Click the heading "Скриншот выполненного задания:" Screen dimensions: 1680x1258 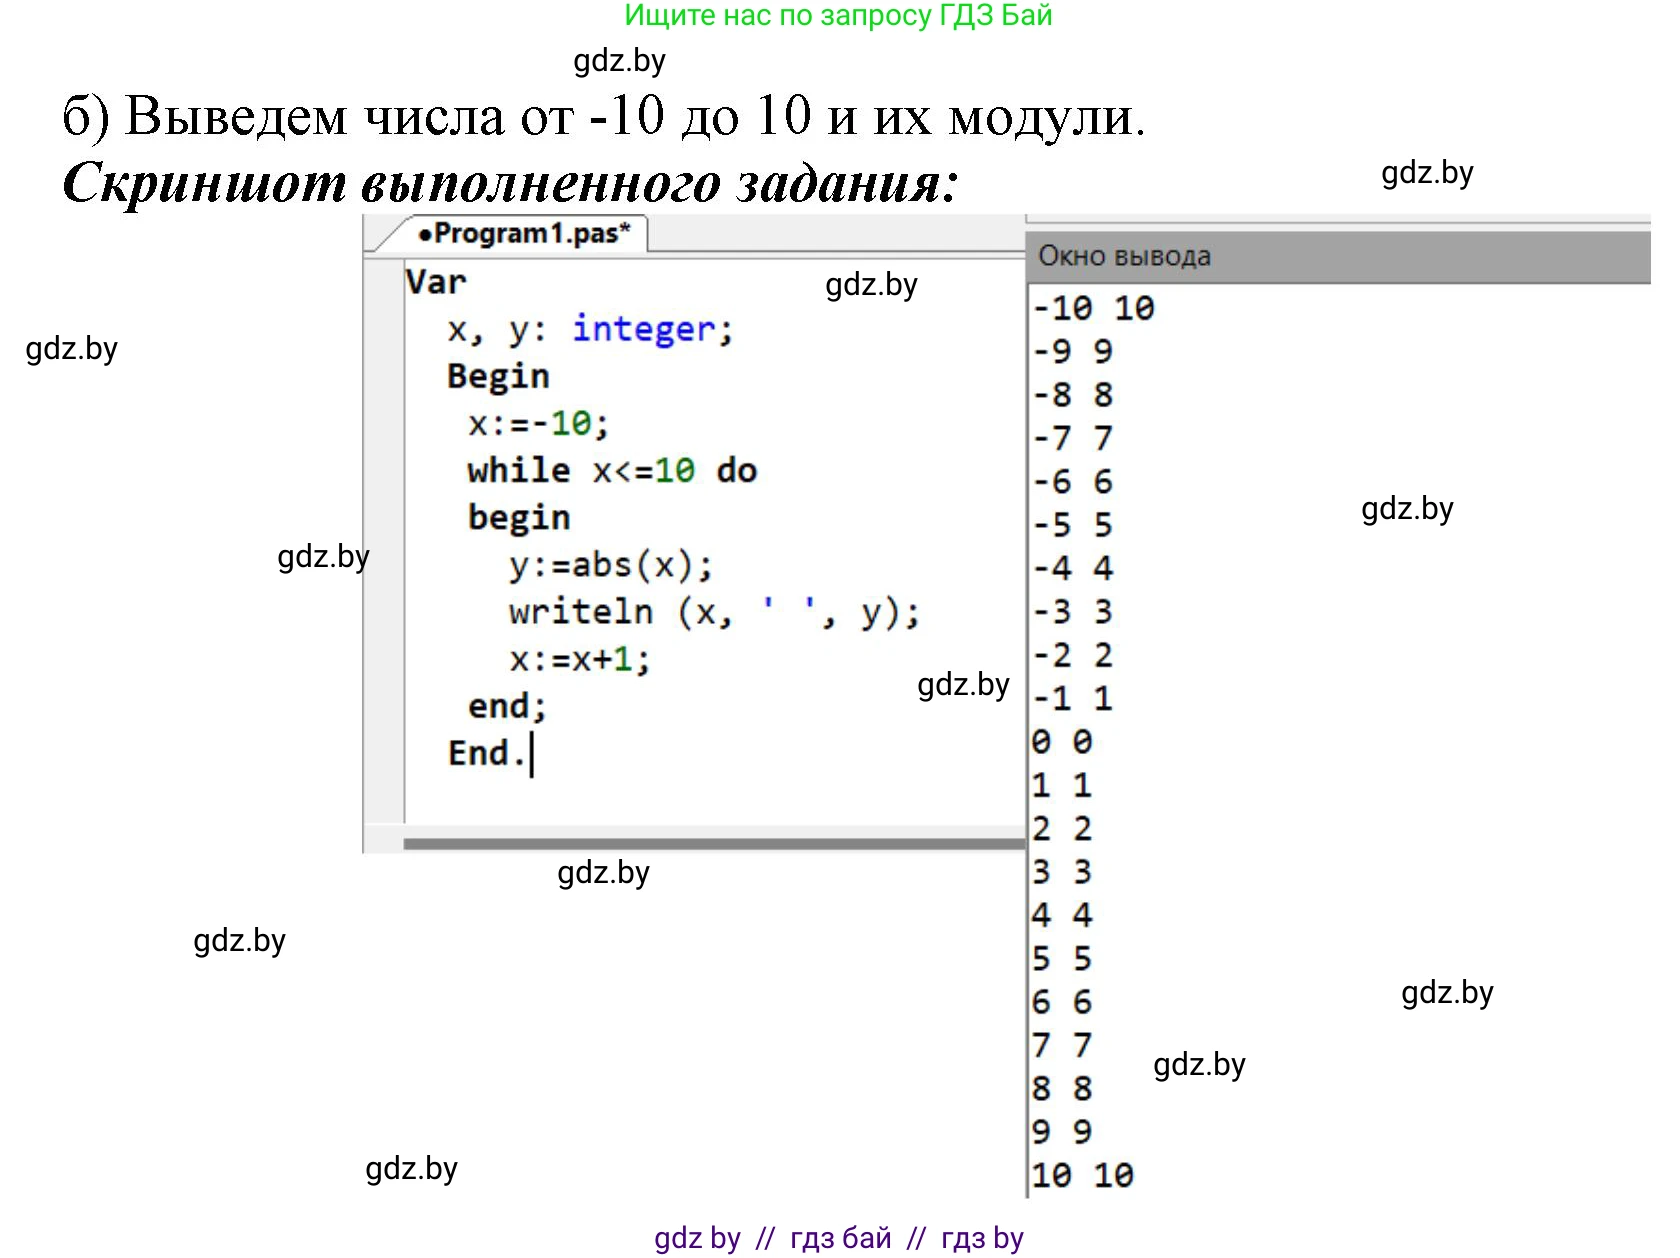point(510,183)
